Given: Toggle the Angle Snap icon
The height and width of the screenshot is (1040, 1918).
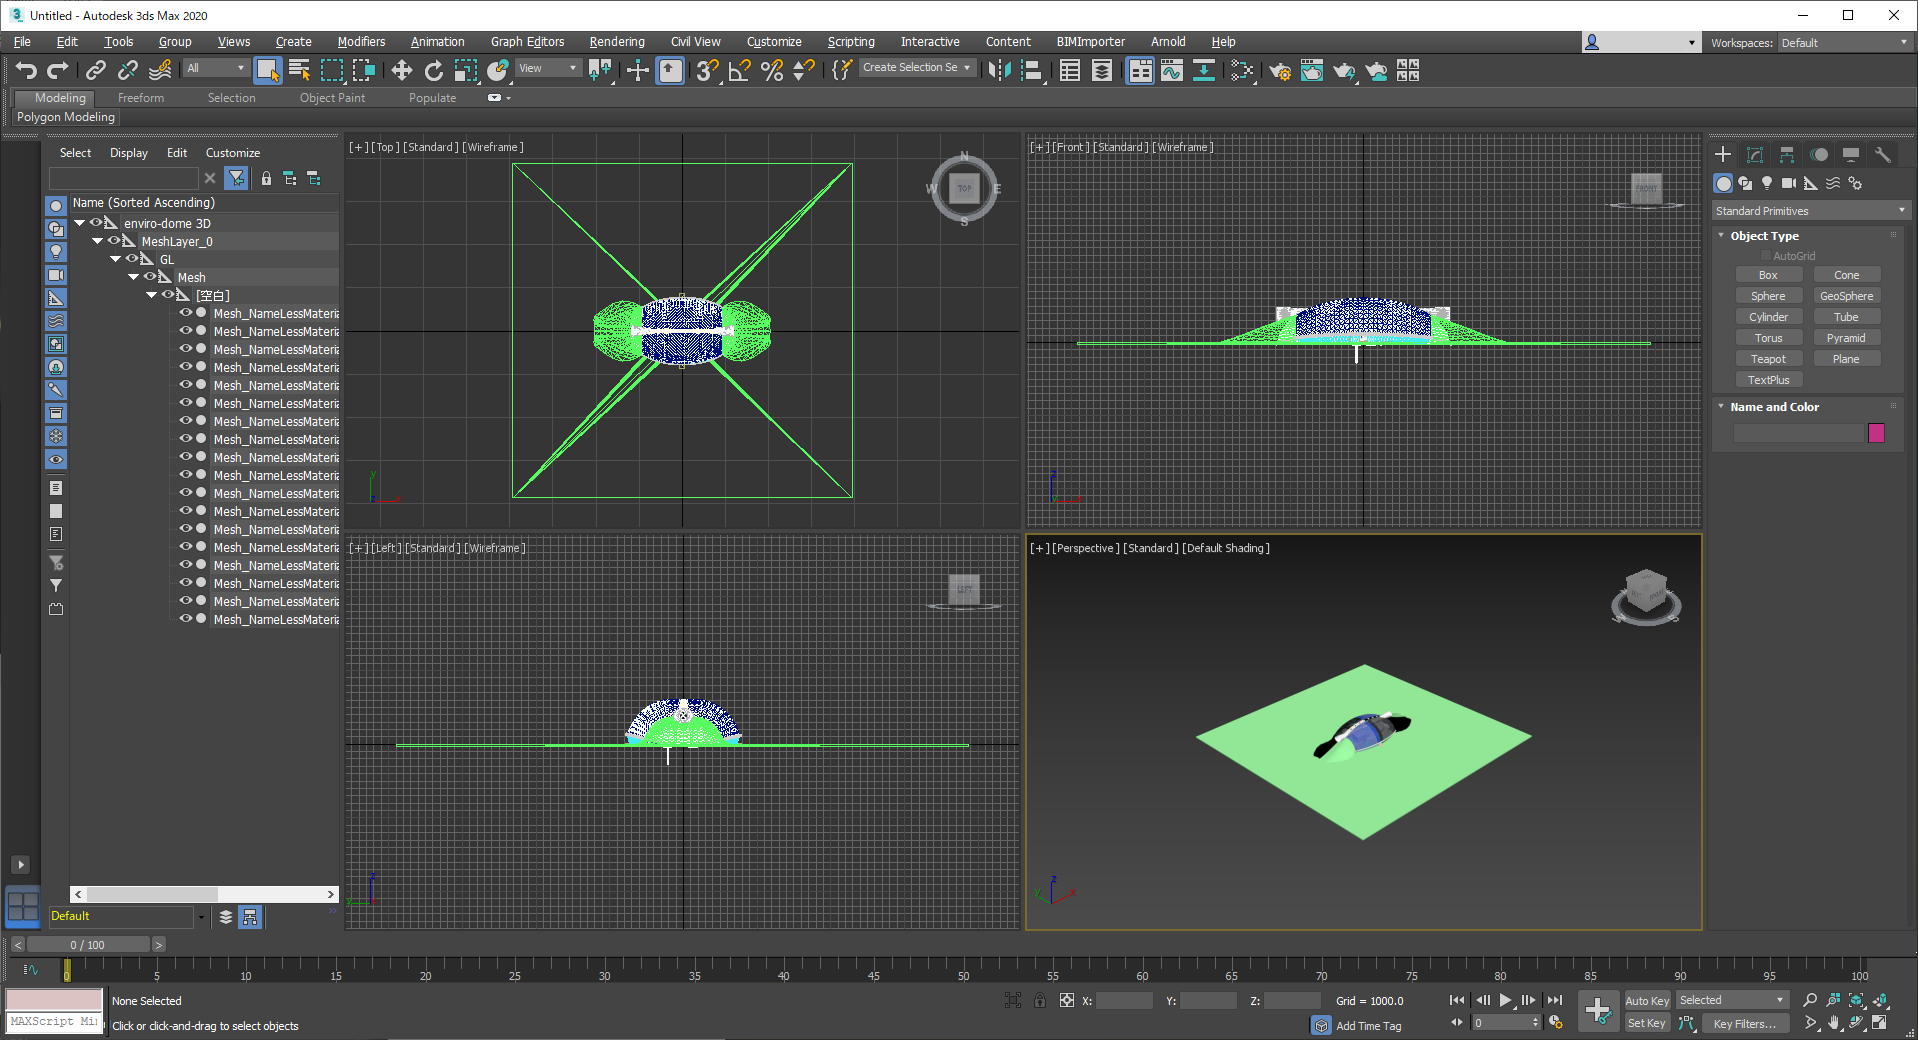Looking at the screenshot, I should point(739,70).
